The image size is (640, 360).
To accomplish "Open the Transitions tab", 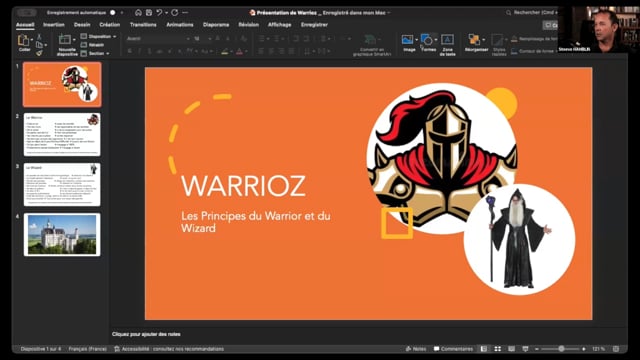I will tap(143, 25).
